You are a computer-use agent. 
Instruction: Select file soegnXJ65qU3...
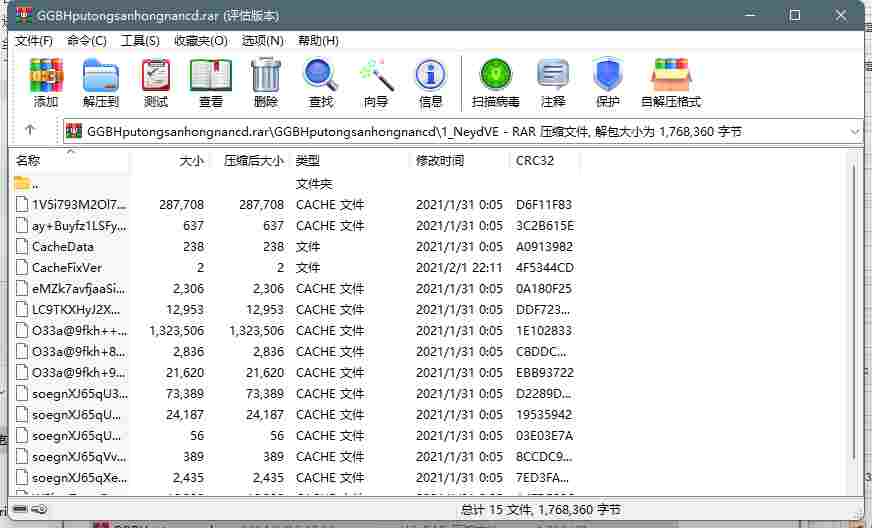80,393
